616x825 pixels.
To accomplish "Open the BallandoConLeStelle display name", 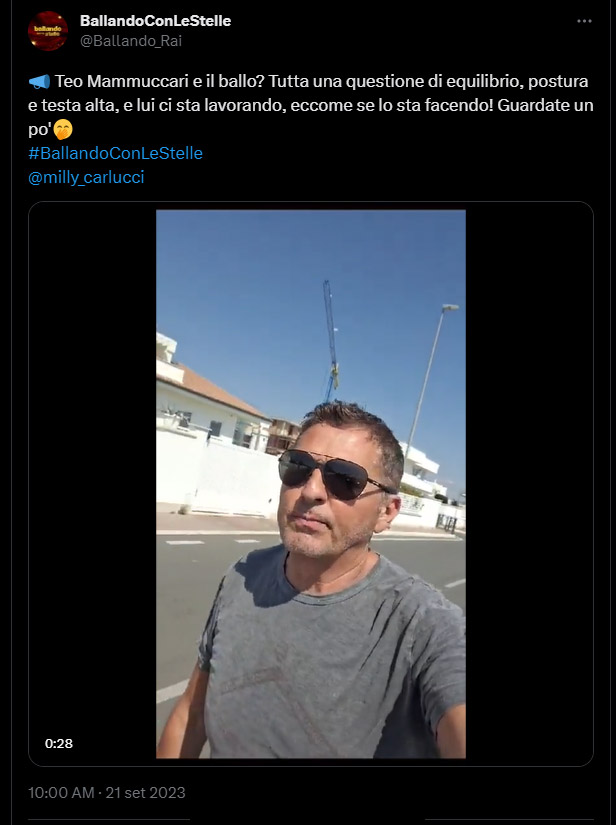I will (x=155, y=21).
